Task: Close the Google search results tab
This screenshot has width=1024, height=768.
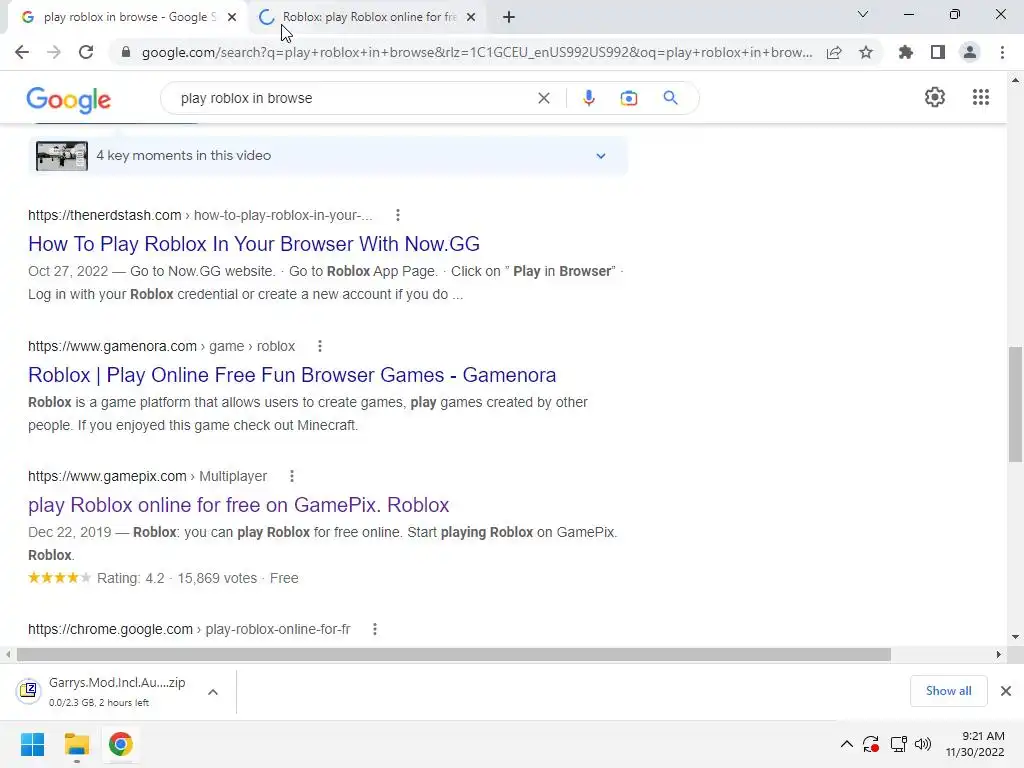Action: point(232,17)
